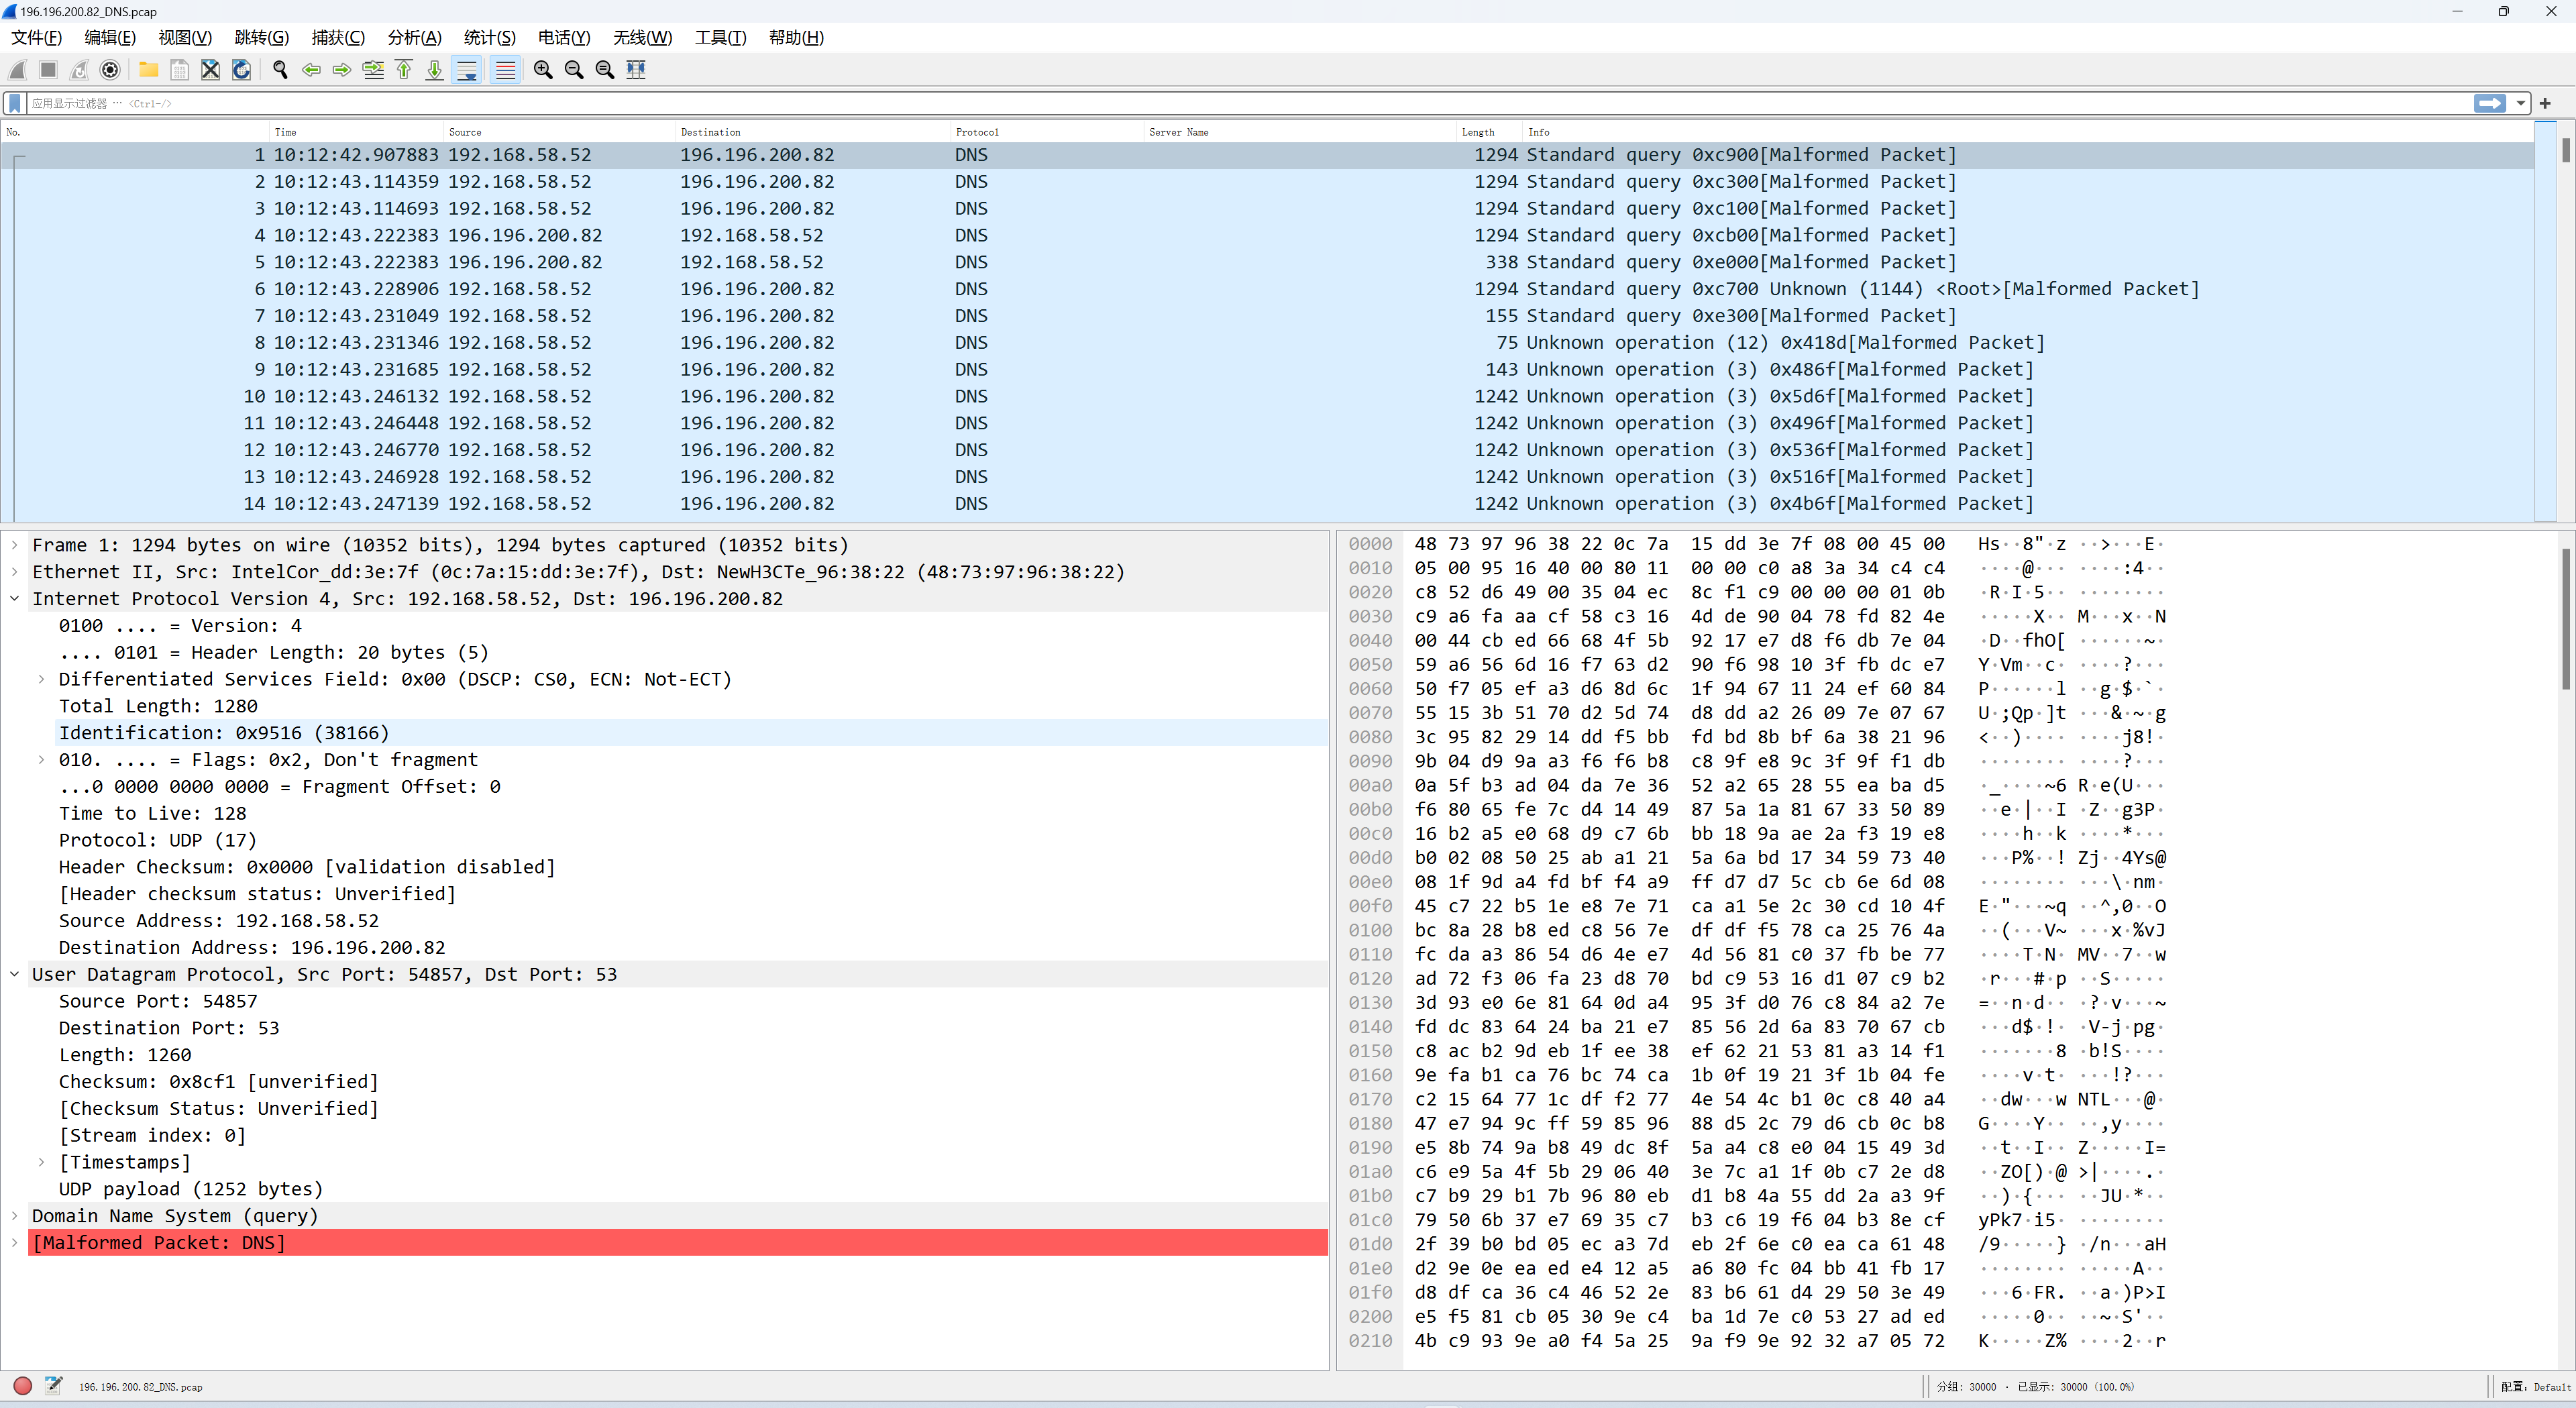Zoom in on the packet list text
The width and height of the screenshot is (2576, 1408).
pyautogui.click(x=543, y=70)
